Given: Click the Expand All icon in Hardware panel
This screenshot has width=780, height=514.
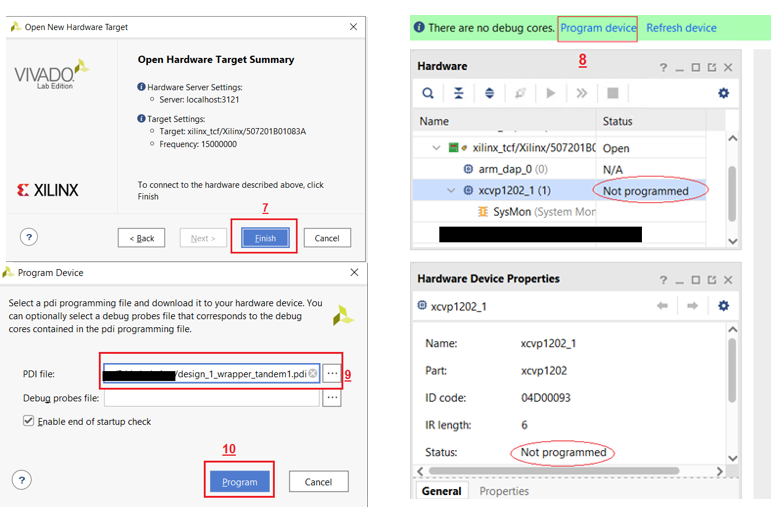Looking at the screenshot, I should pos(489,93).
